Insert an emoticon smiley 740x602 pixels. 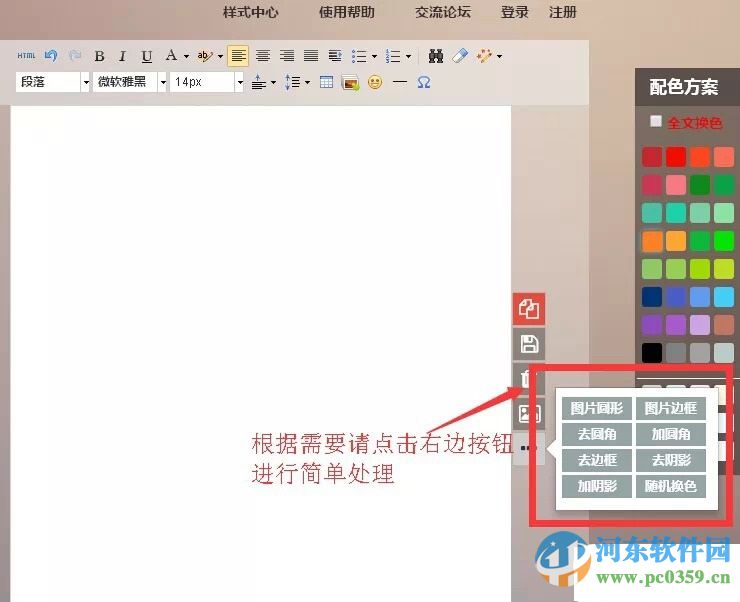(x=375, y=83)
